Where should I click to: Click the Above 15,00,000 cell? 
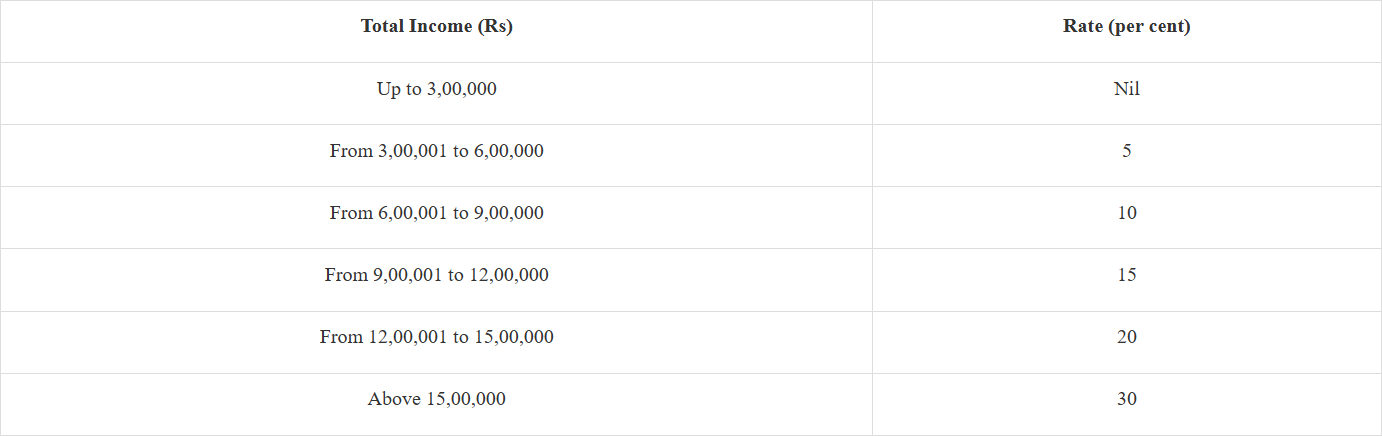436,403
